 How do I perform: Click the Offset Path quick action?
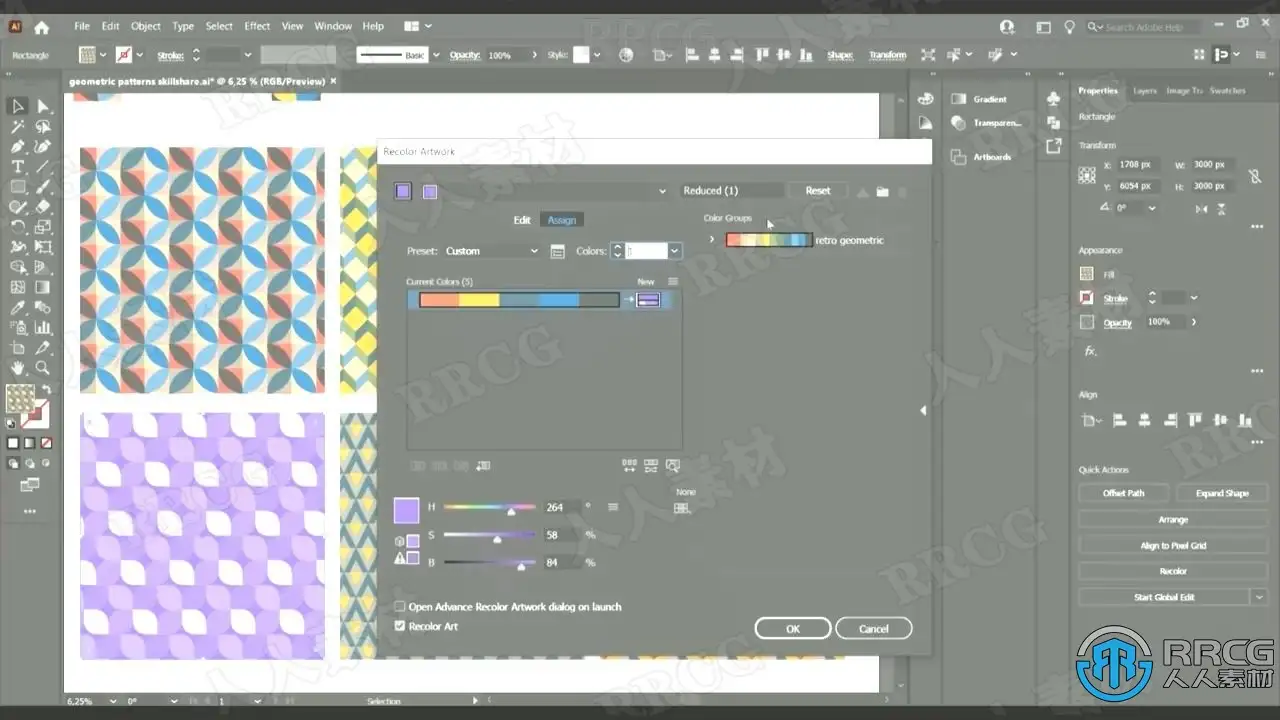coord(1123,493)
